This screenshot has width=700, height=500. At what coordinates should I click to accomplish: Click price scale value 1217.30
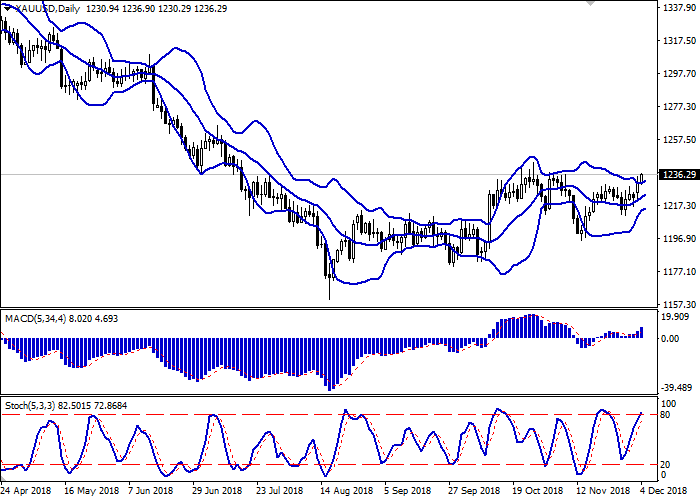pyautogui.click(x=680, y=206)
